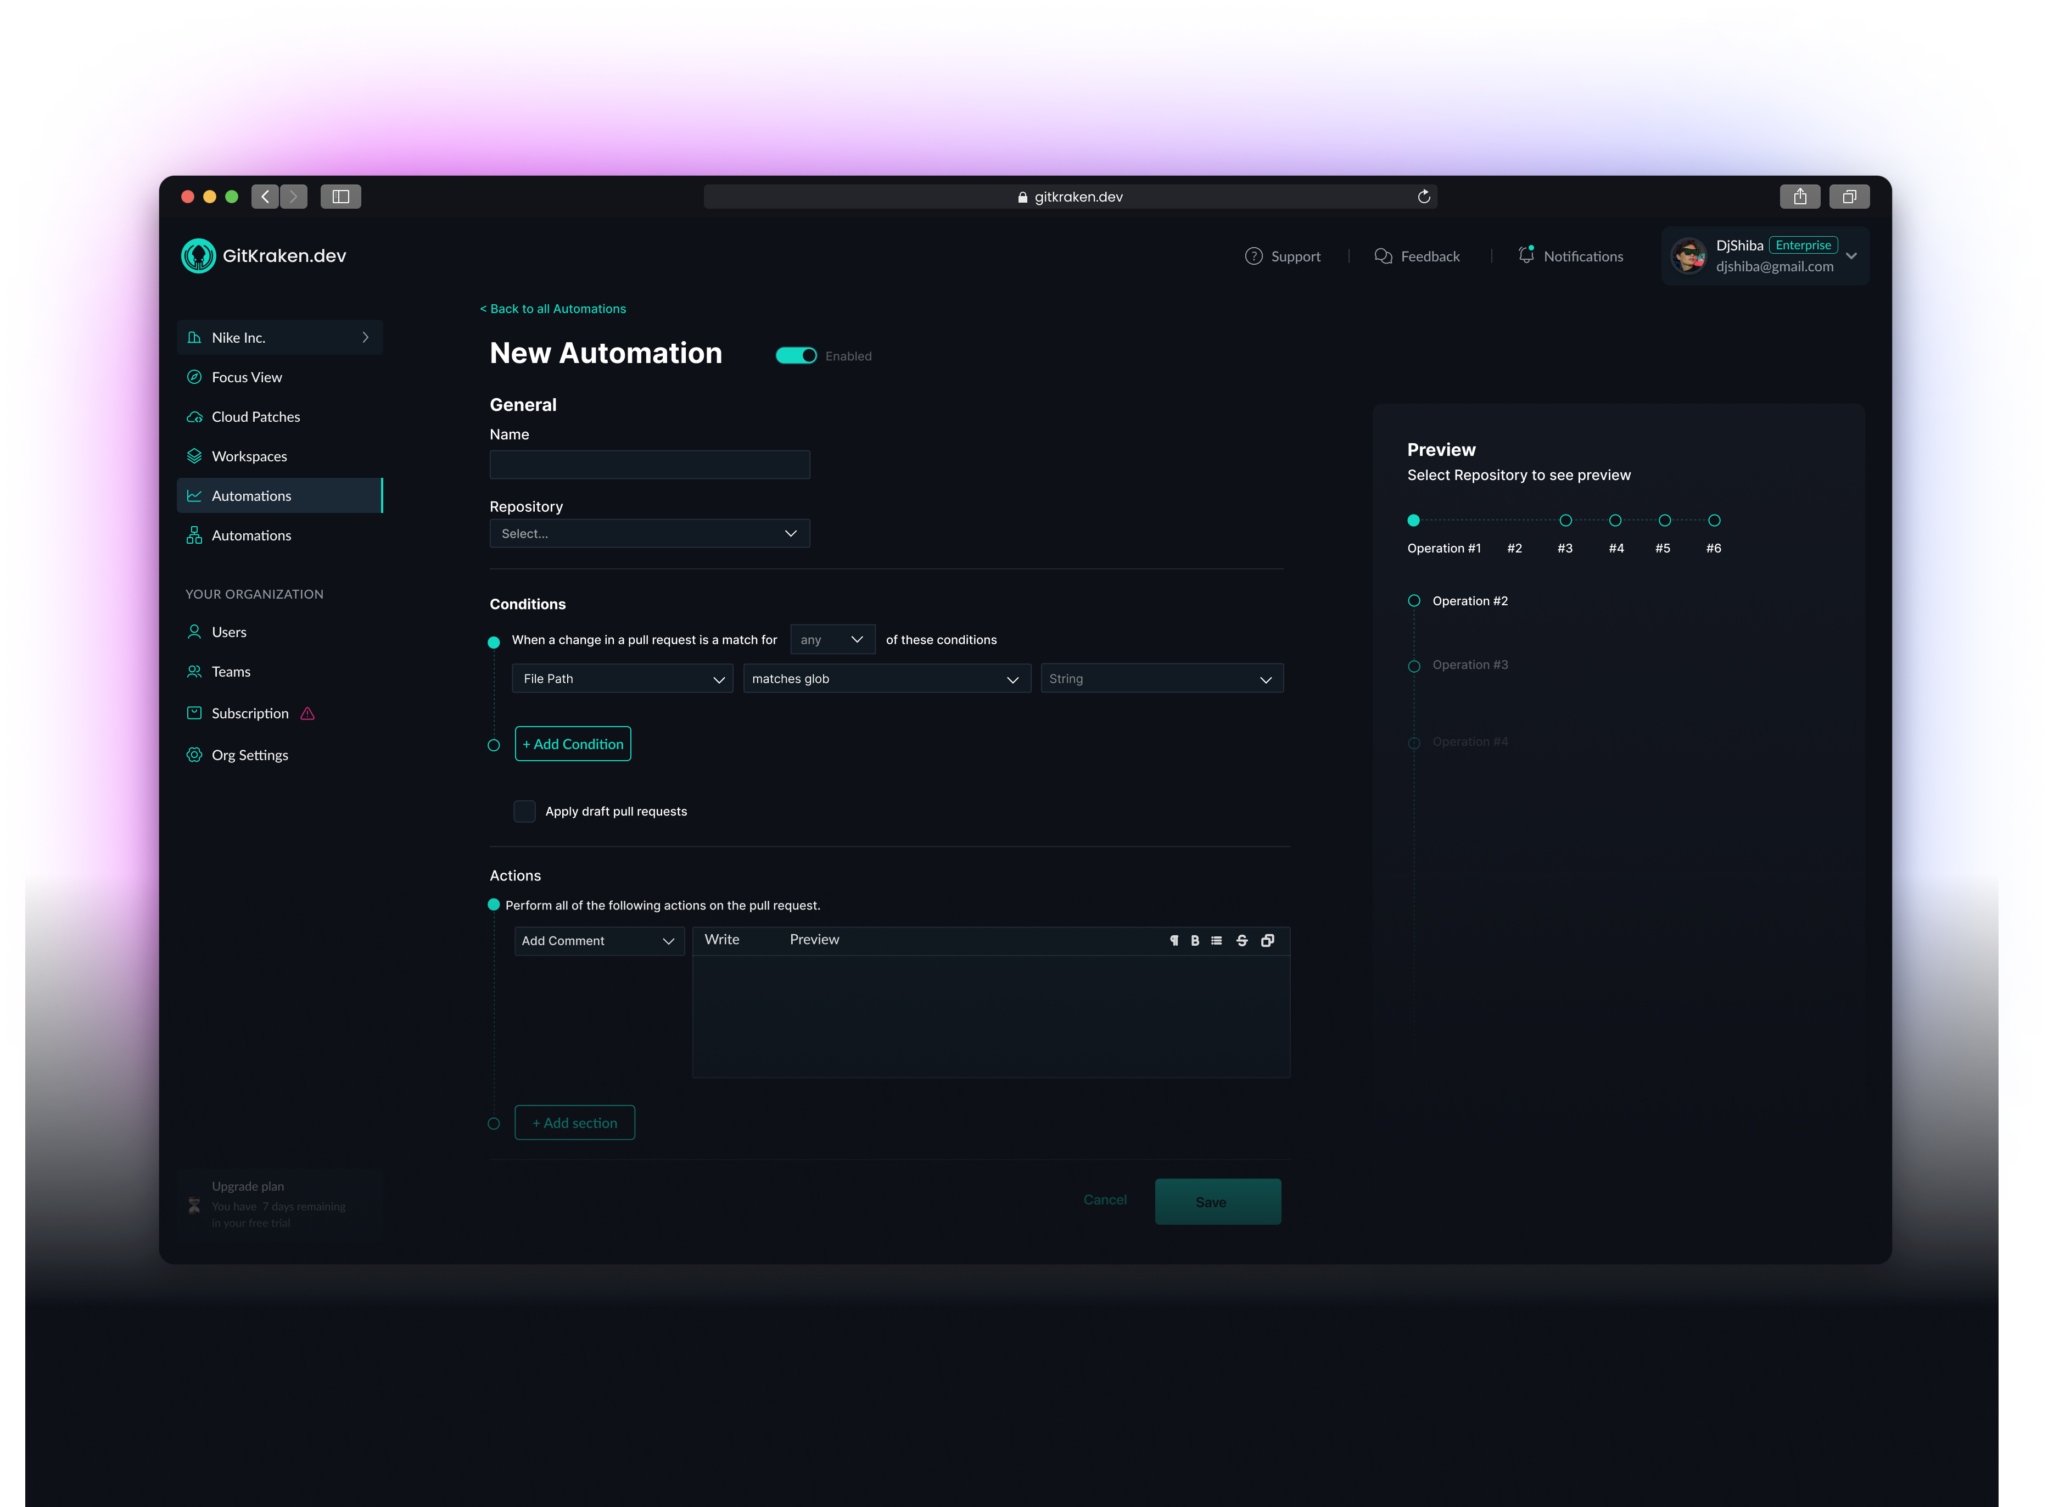Click the Save button
The height and width of the screenshot is (1507, 2048).
(x=1216, y=1201)
